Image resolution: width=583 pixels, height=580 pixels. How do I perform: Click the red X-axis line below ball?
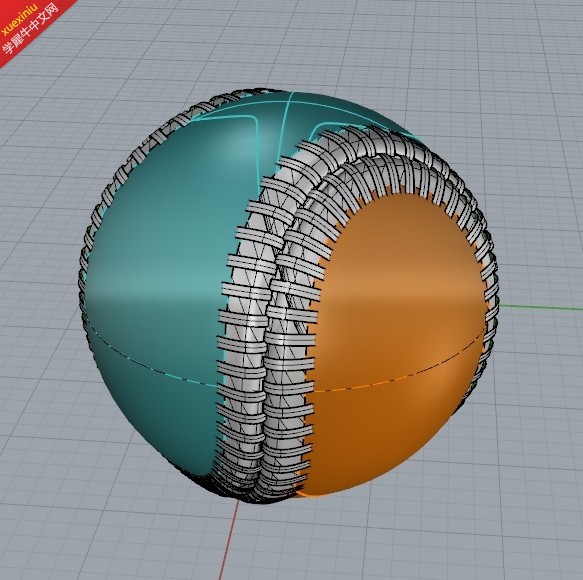[229, 539]
